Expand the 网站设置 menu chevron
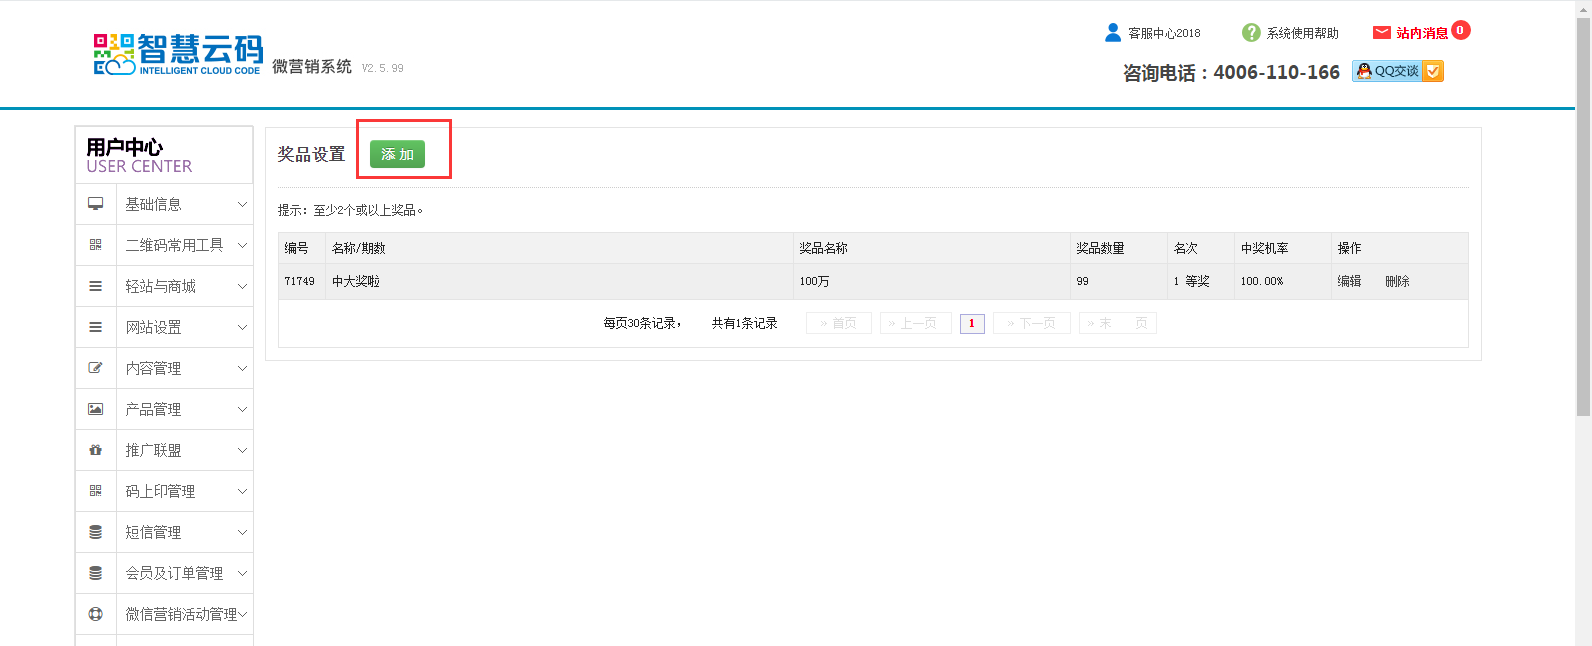Image resolution: width=1592 pixels, height=646 pixels. (242, 327)
